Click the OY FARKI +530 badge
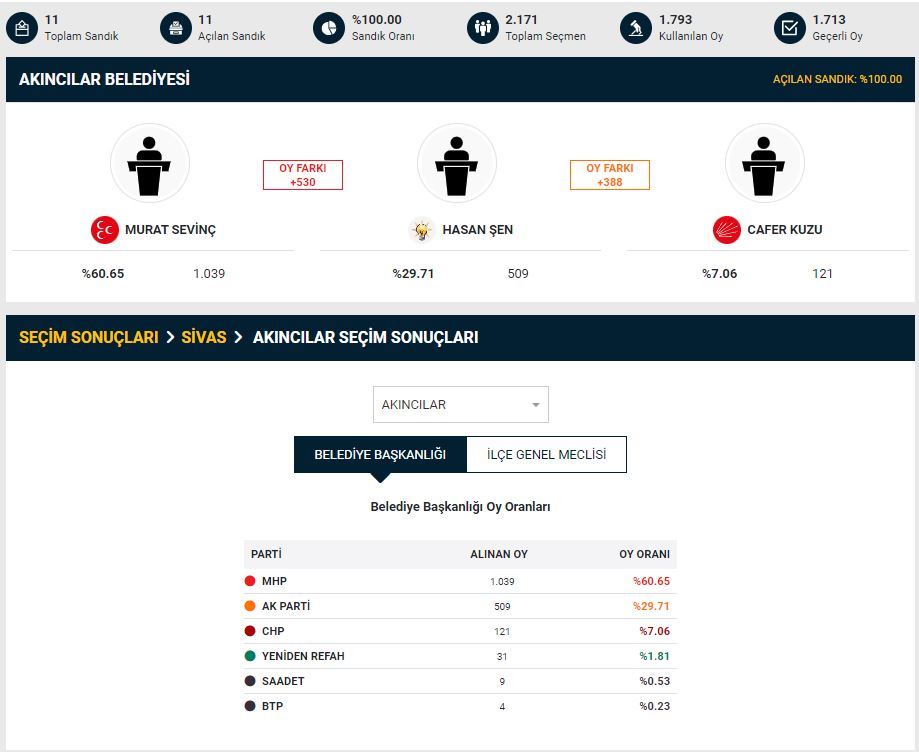This screenshot has width=919, height=752. [303, 175]
